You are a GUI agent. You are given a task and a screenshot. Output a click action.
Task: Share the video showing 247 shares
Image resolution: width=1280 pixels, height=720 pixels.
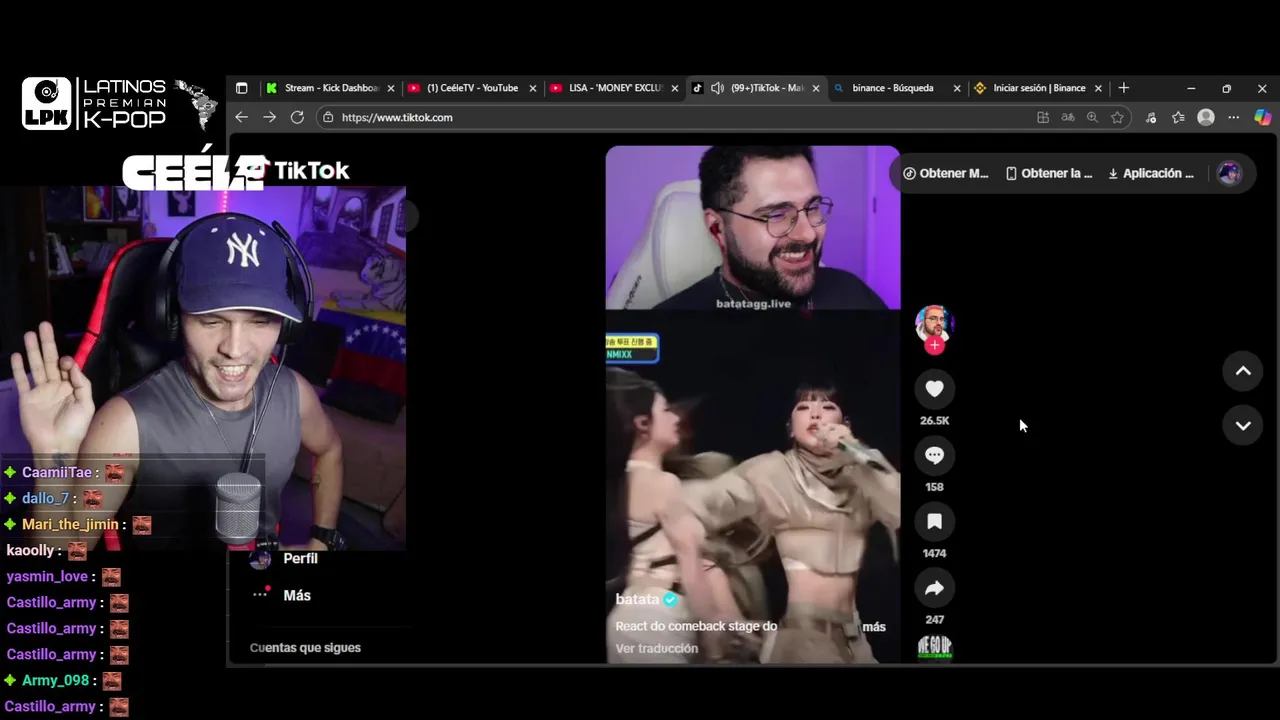(x=934, y=588)
